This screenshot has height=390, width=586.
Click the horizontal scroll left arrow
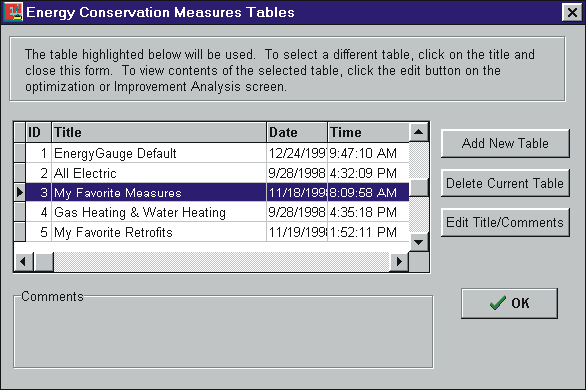[x=23, y=261]
